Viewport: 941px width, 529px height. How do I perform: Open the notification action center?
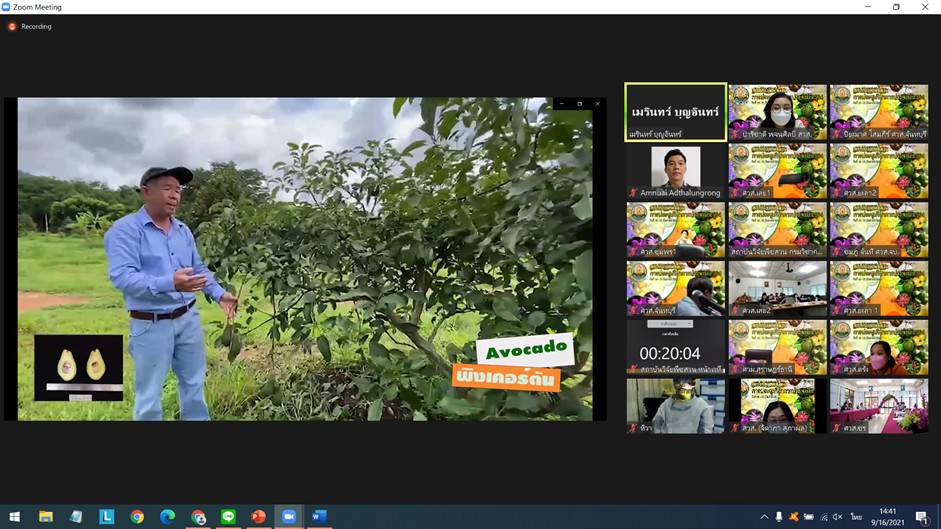(x=922, y=517)
